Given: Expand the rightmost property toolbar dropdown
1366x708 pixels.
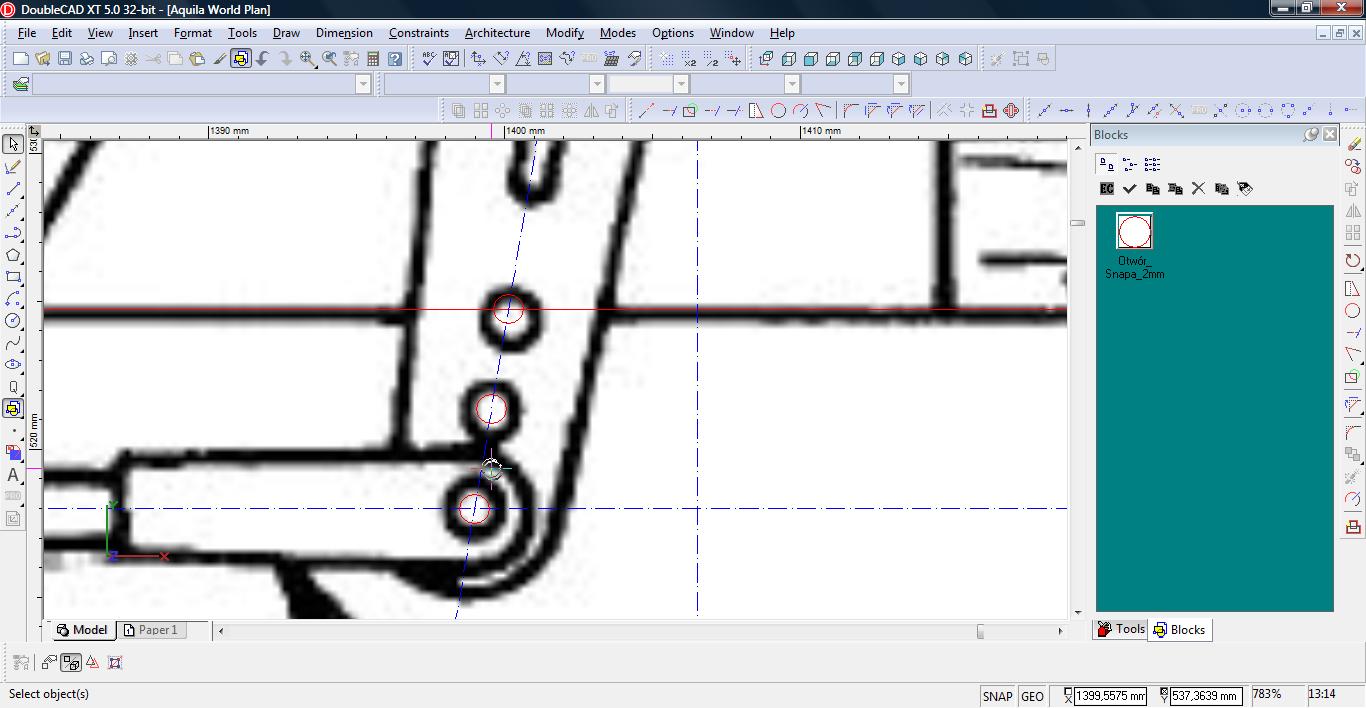Looking at the screenshot, I should click(900, 84).
